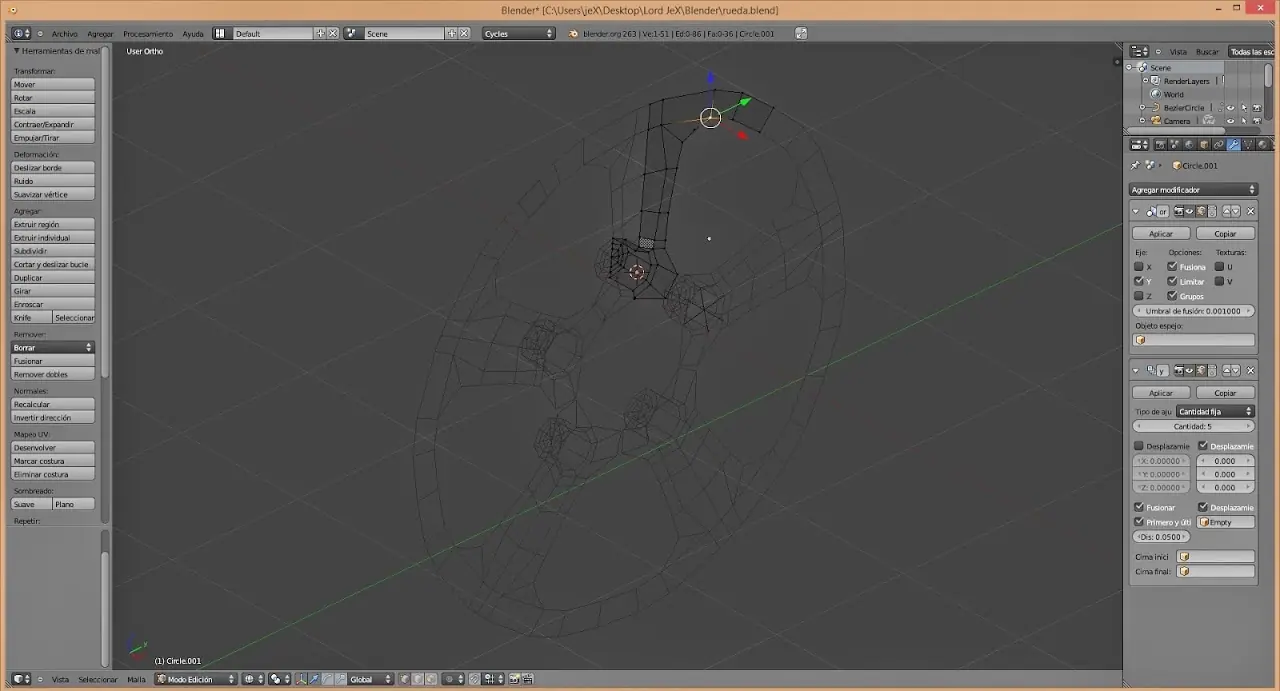Open the outliner editor type selector
This screenshot has height=691, width=1280.
1140,51
